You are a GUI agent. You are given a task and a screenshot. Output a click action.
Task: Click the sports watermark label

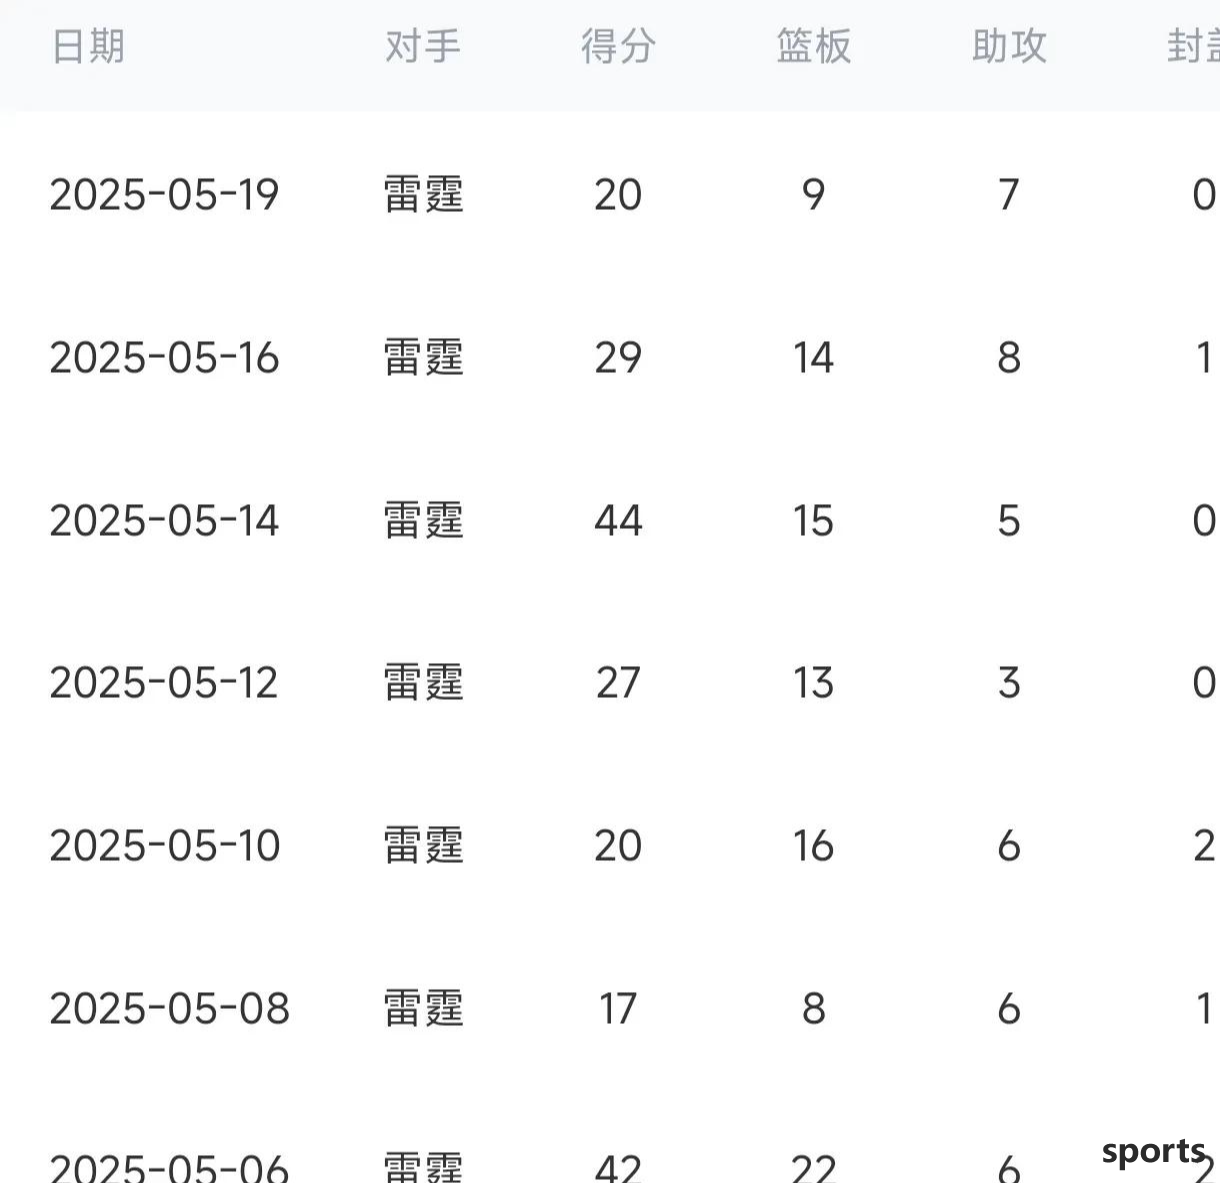[x=1153, y=1152]
